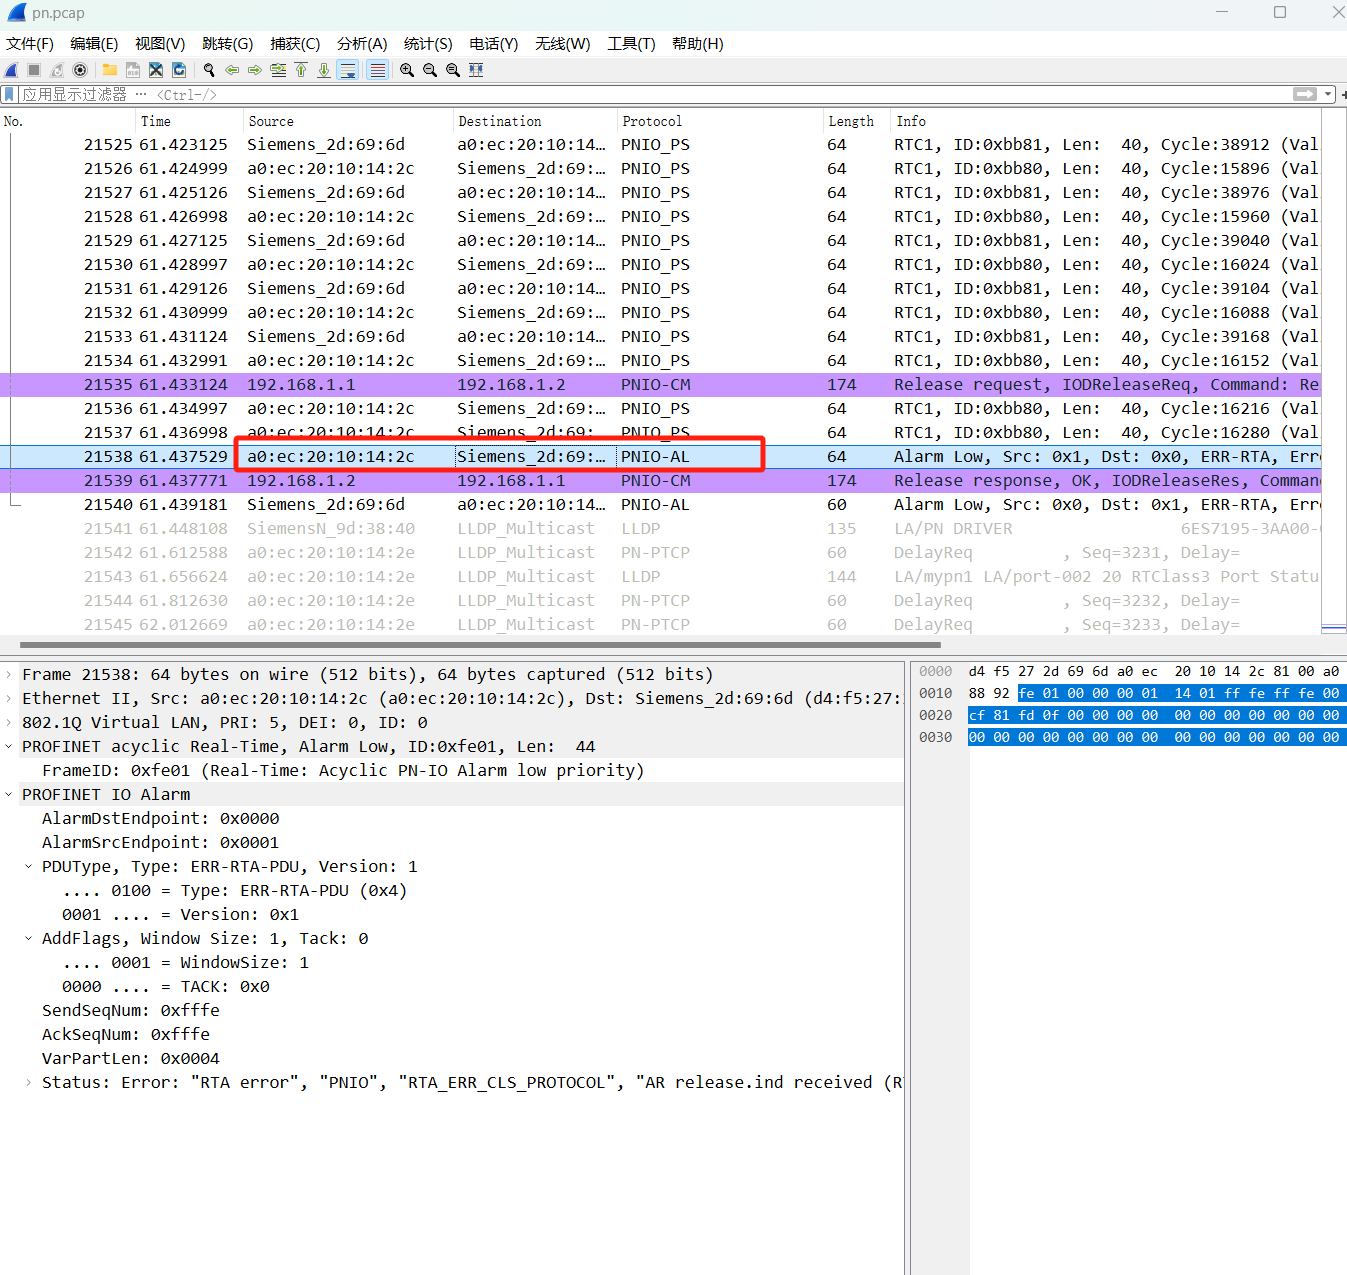The height and width of the screenshot is (1275, 1347).
Task: Save the capture file
Action: coord(133,70)
